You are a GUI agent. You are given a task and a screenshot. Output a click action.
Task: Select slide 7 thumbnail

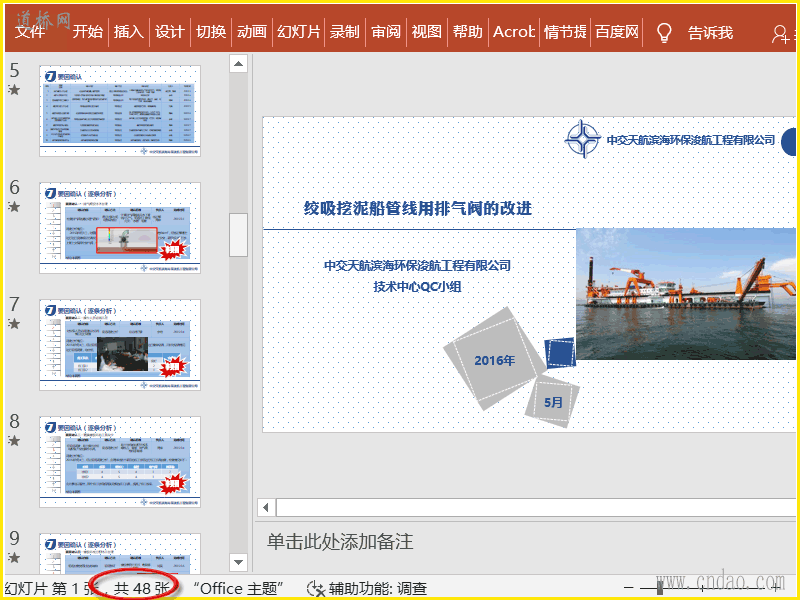pyautogui.click(x=120, y=344)
